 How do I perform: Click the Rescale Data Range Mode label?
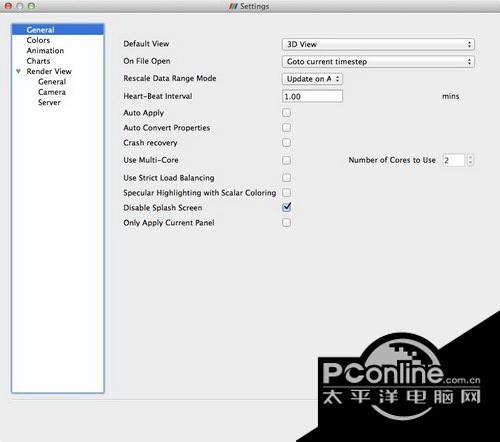click(x=170, y=78)
